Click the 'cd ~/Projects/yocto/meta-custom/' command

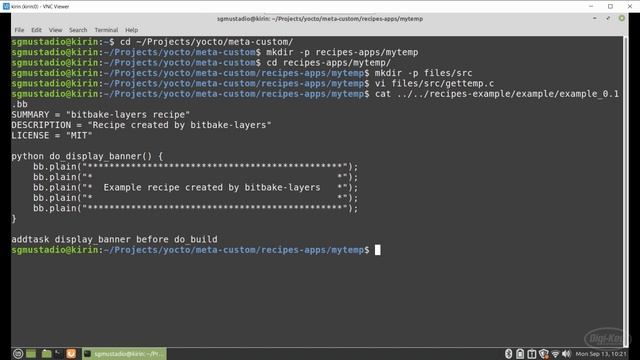click(207, 42)
